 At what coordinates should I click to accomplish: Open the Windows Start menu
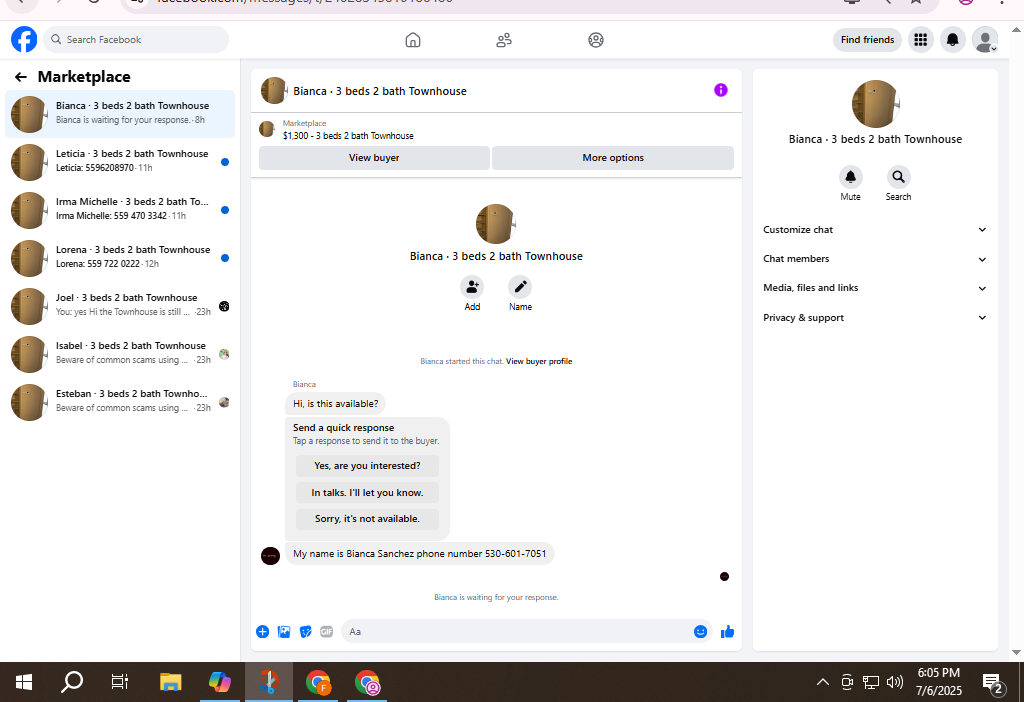(x=24, y=682)
